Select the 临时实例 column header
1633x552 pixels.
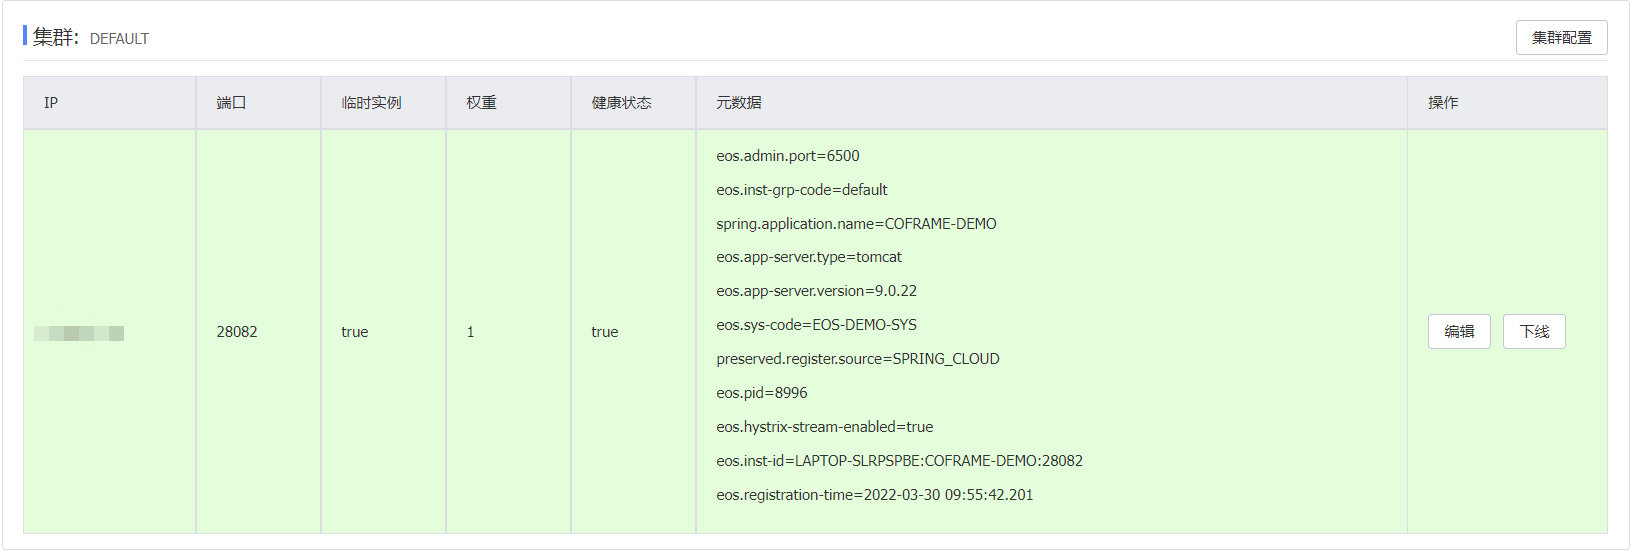[371, 103]
